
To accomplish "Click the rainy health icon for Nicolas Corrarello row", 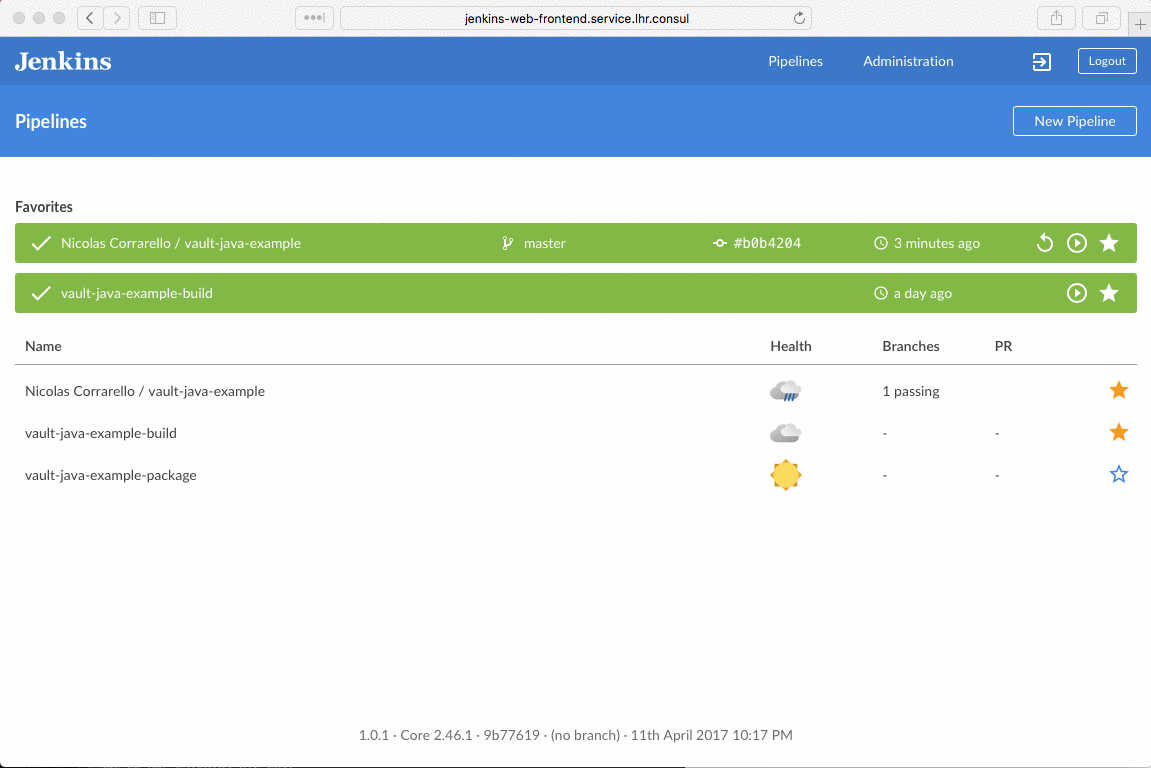I will (785, 391).
